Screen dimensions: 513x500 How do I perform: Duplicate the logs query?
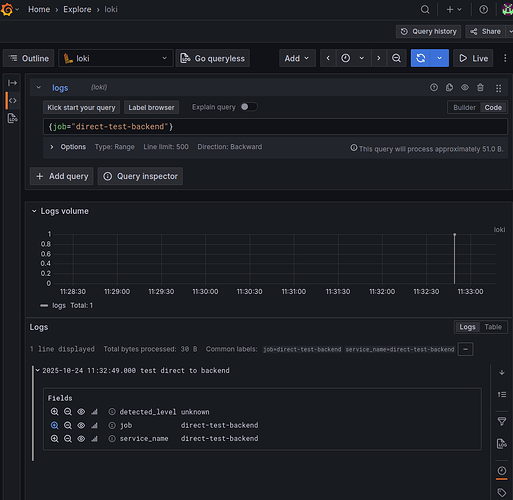(449, 87)
